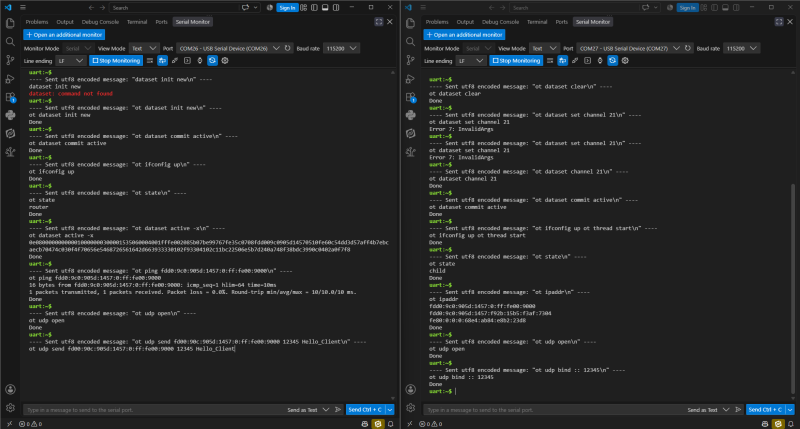Open remote window indicator in left status bar
Viewport: 800px width, 429px height.
tap(9, 424)
